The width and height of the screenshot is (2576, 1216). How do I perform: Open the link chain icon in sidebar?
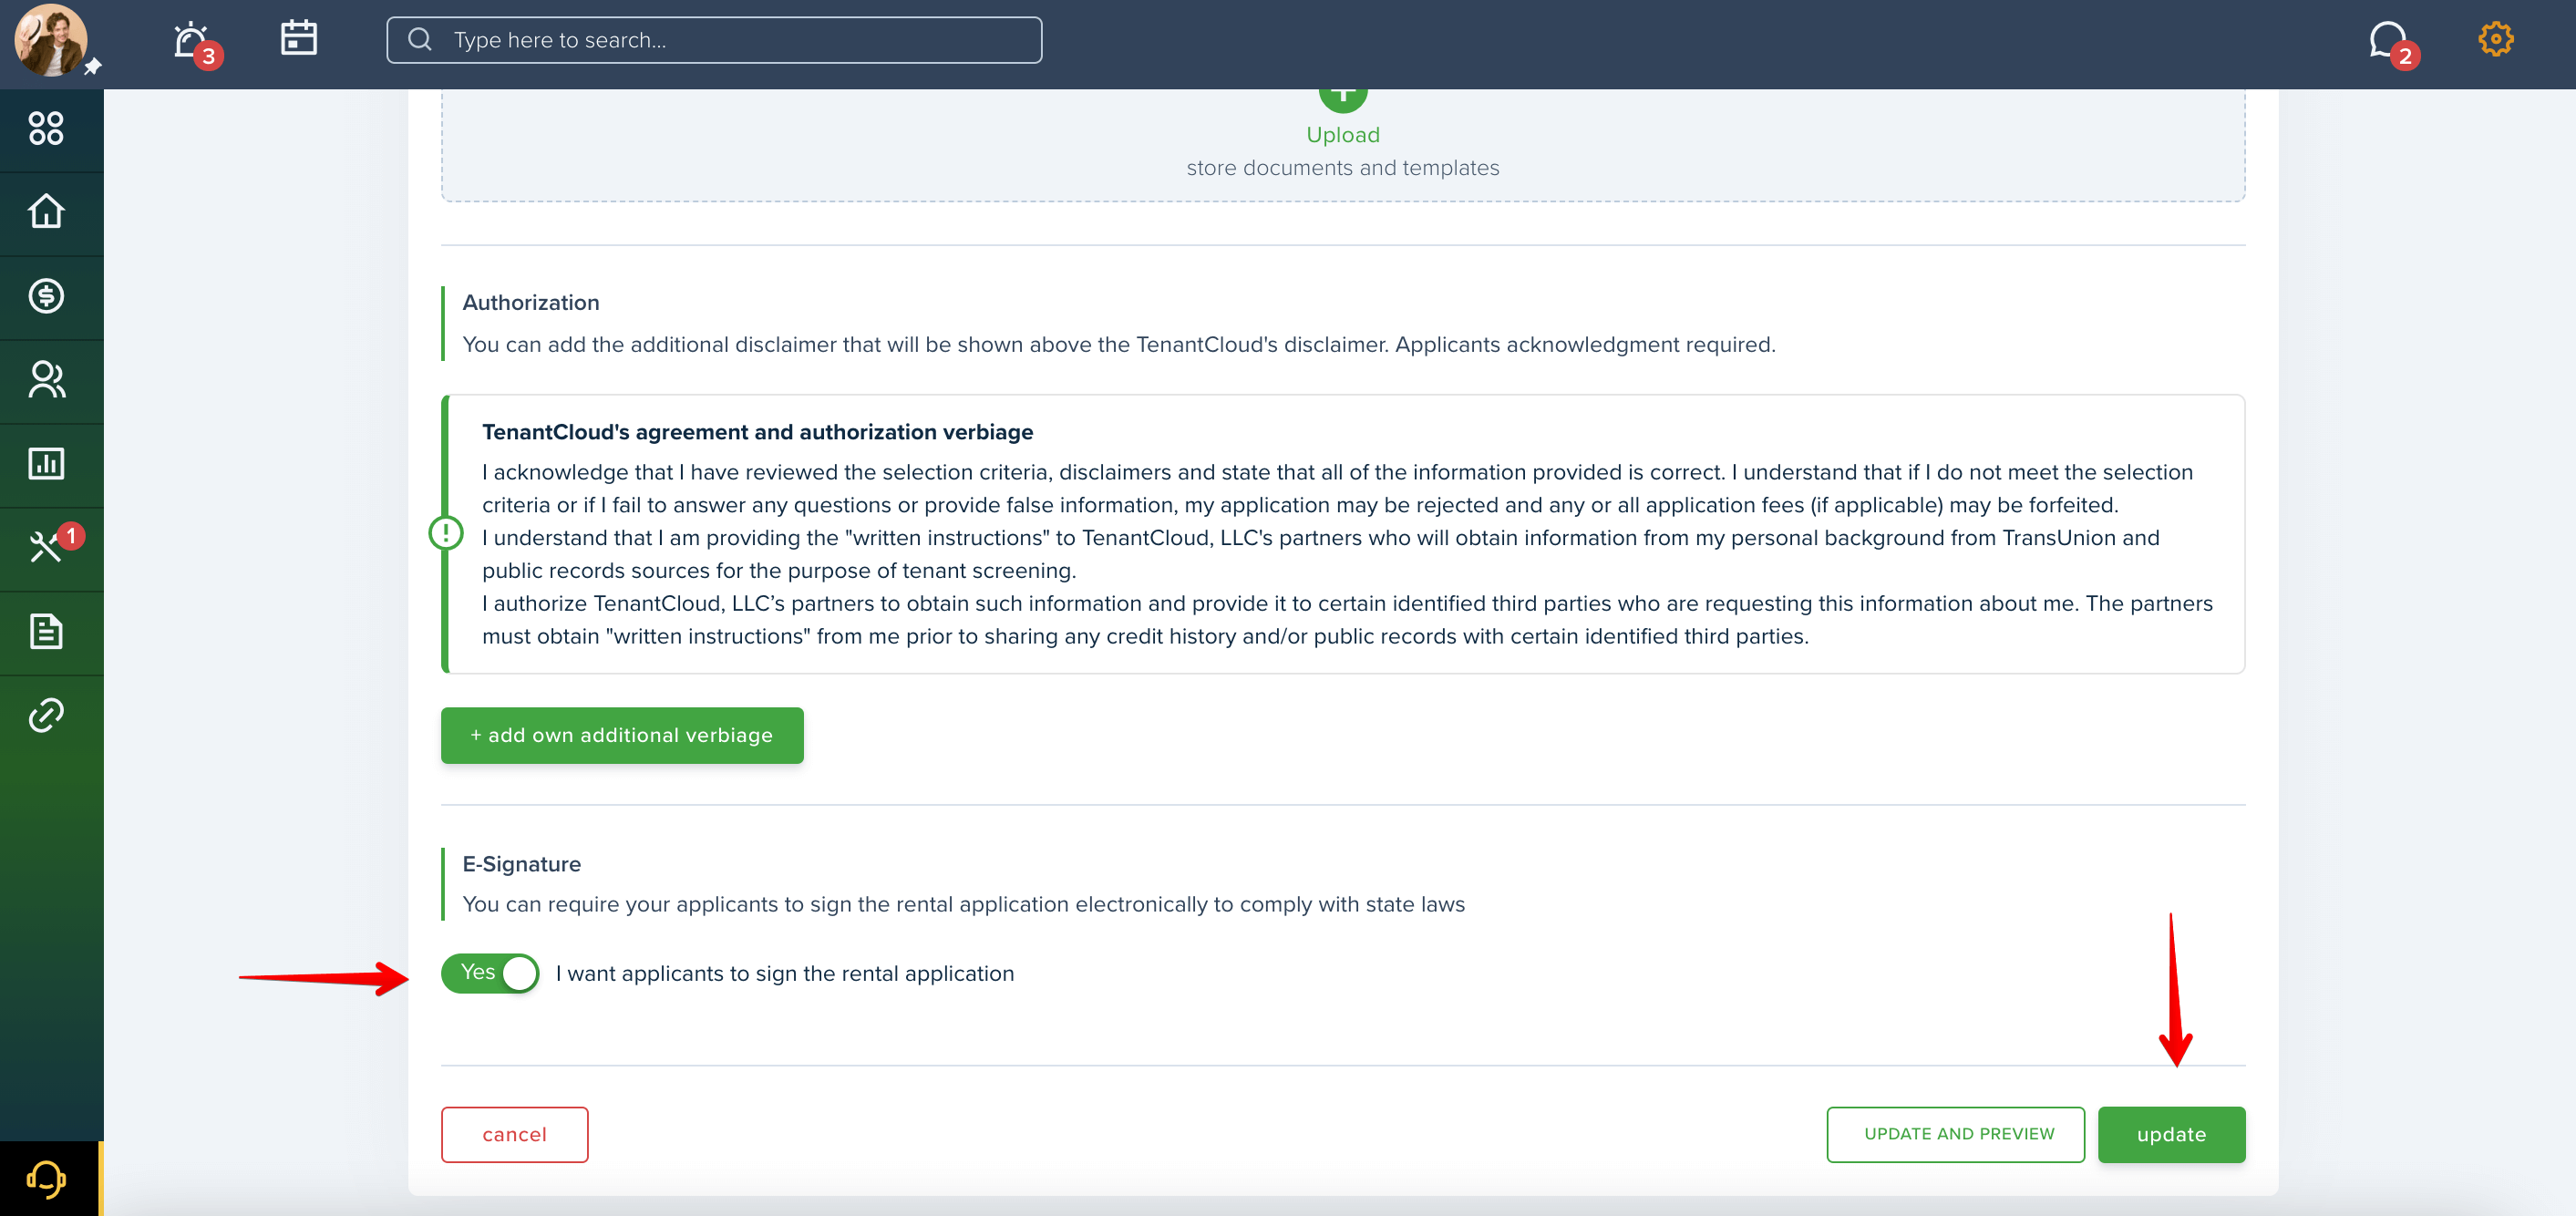(x=46, y=715)
